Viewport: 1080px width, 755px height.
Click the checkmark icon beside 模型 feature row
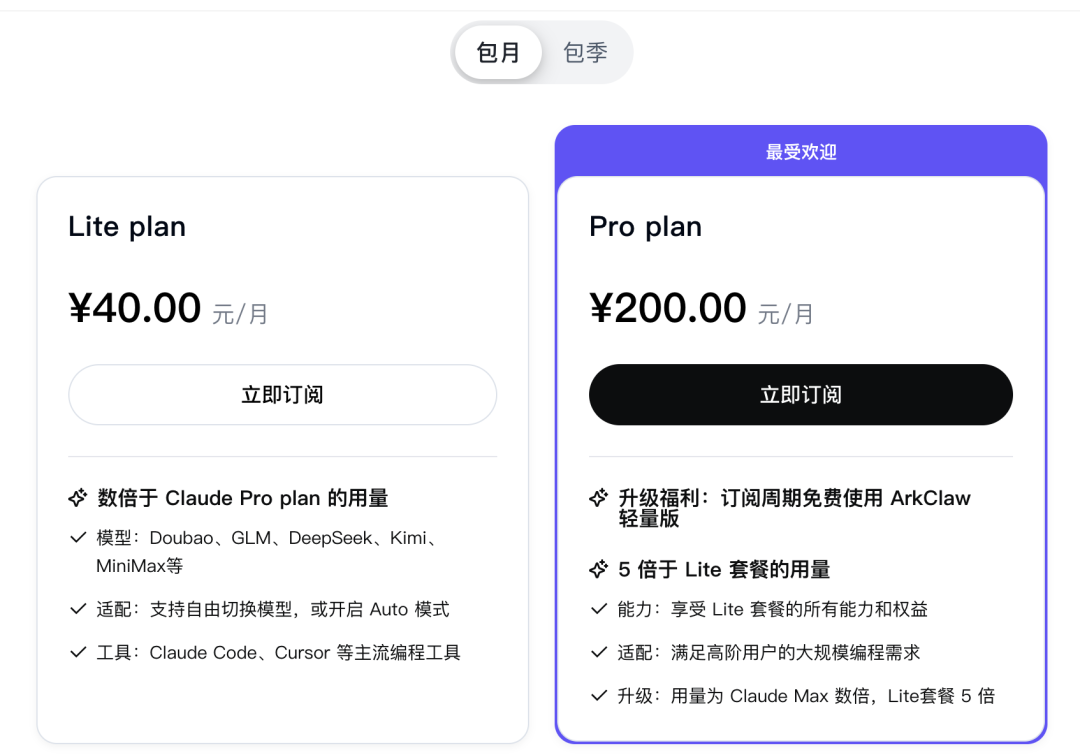point(78,537)
